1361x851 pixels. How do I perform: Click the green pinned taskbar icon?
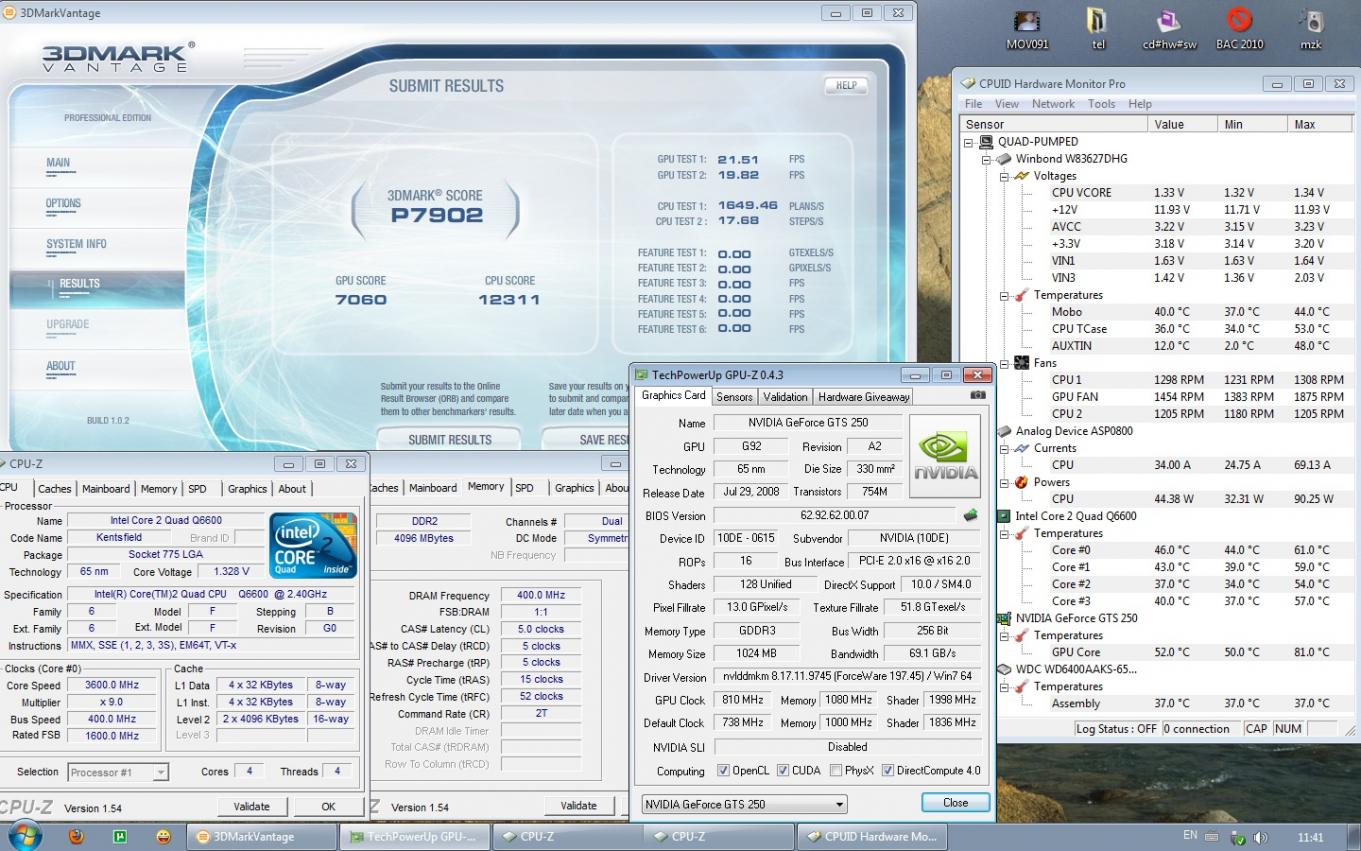coord(120,836)
